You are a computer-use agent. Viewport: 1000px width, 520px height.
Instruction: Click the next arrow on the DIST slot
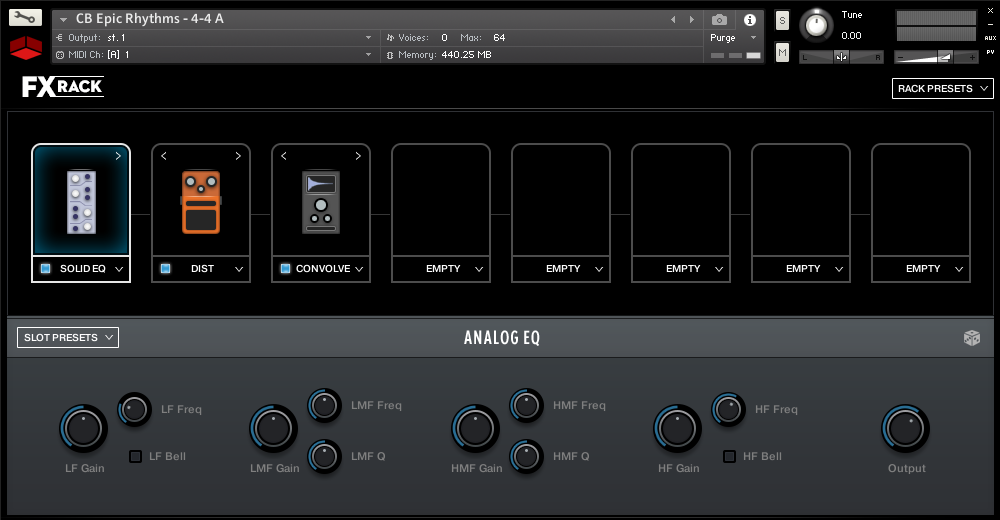[238, 156]
